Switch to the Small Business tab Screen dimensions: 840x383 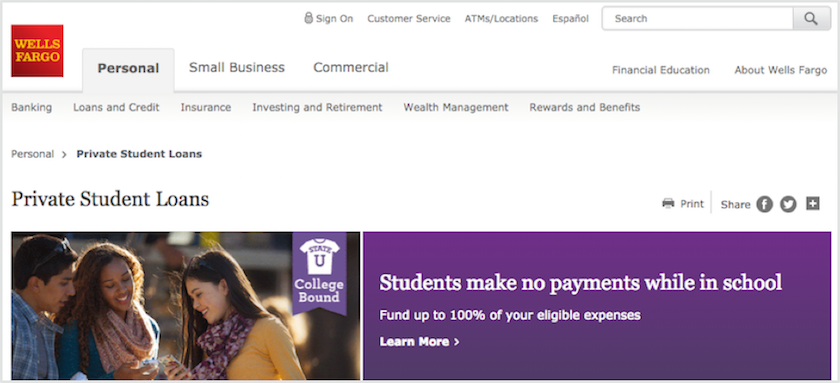tap(237, 67)
